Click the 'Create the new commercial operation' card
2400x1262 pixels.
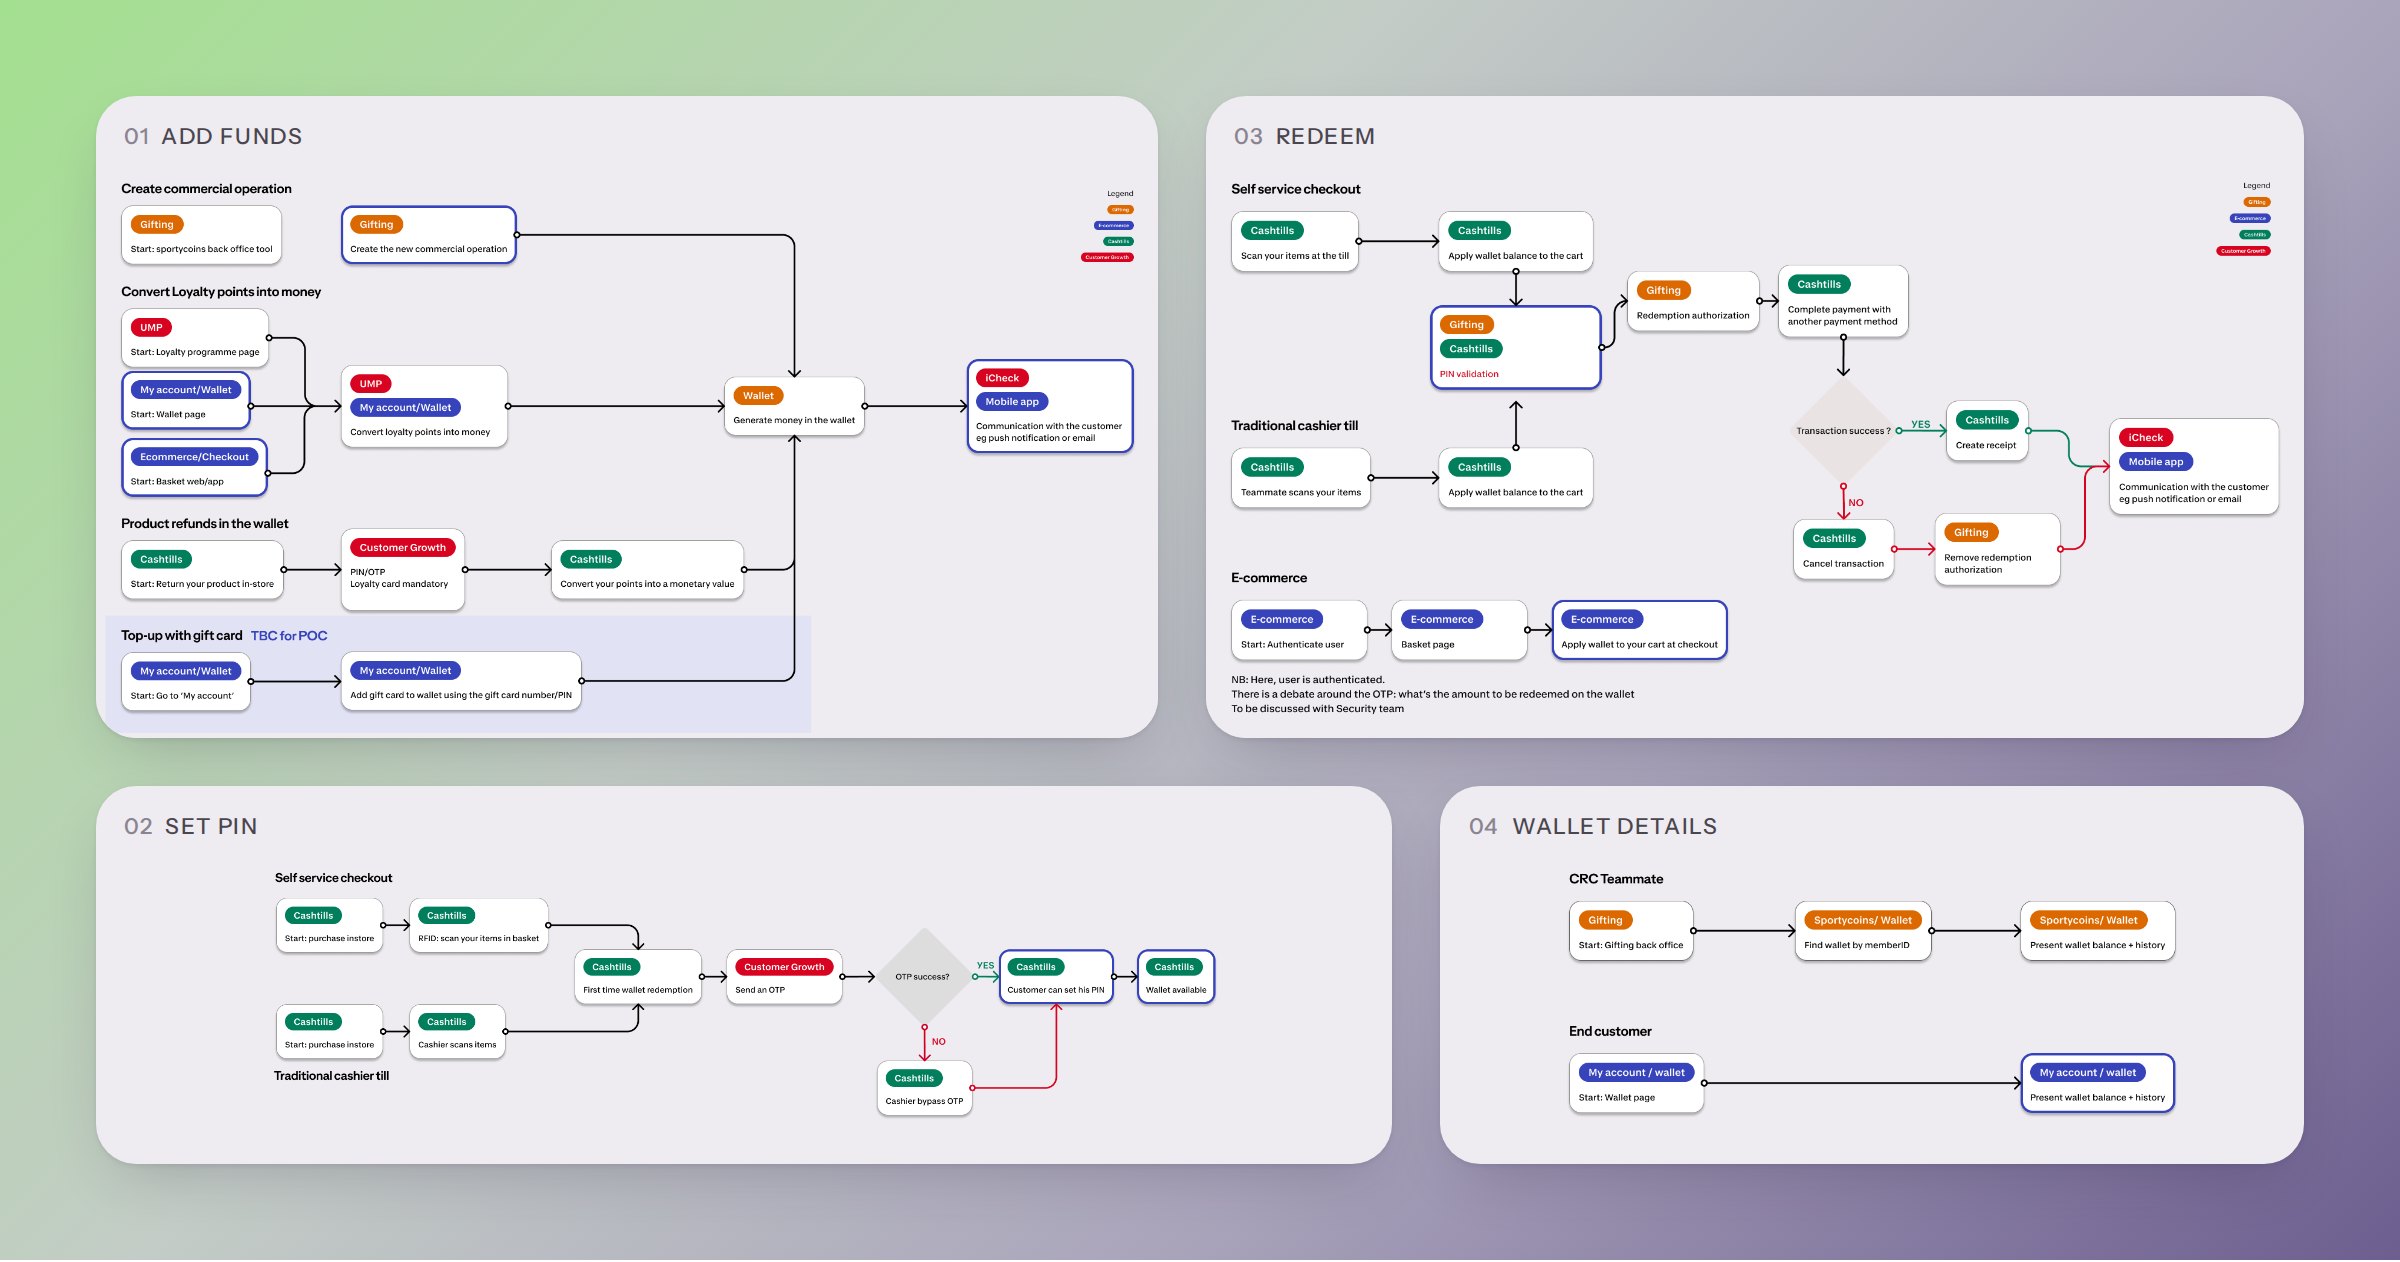click(428, 236)
